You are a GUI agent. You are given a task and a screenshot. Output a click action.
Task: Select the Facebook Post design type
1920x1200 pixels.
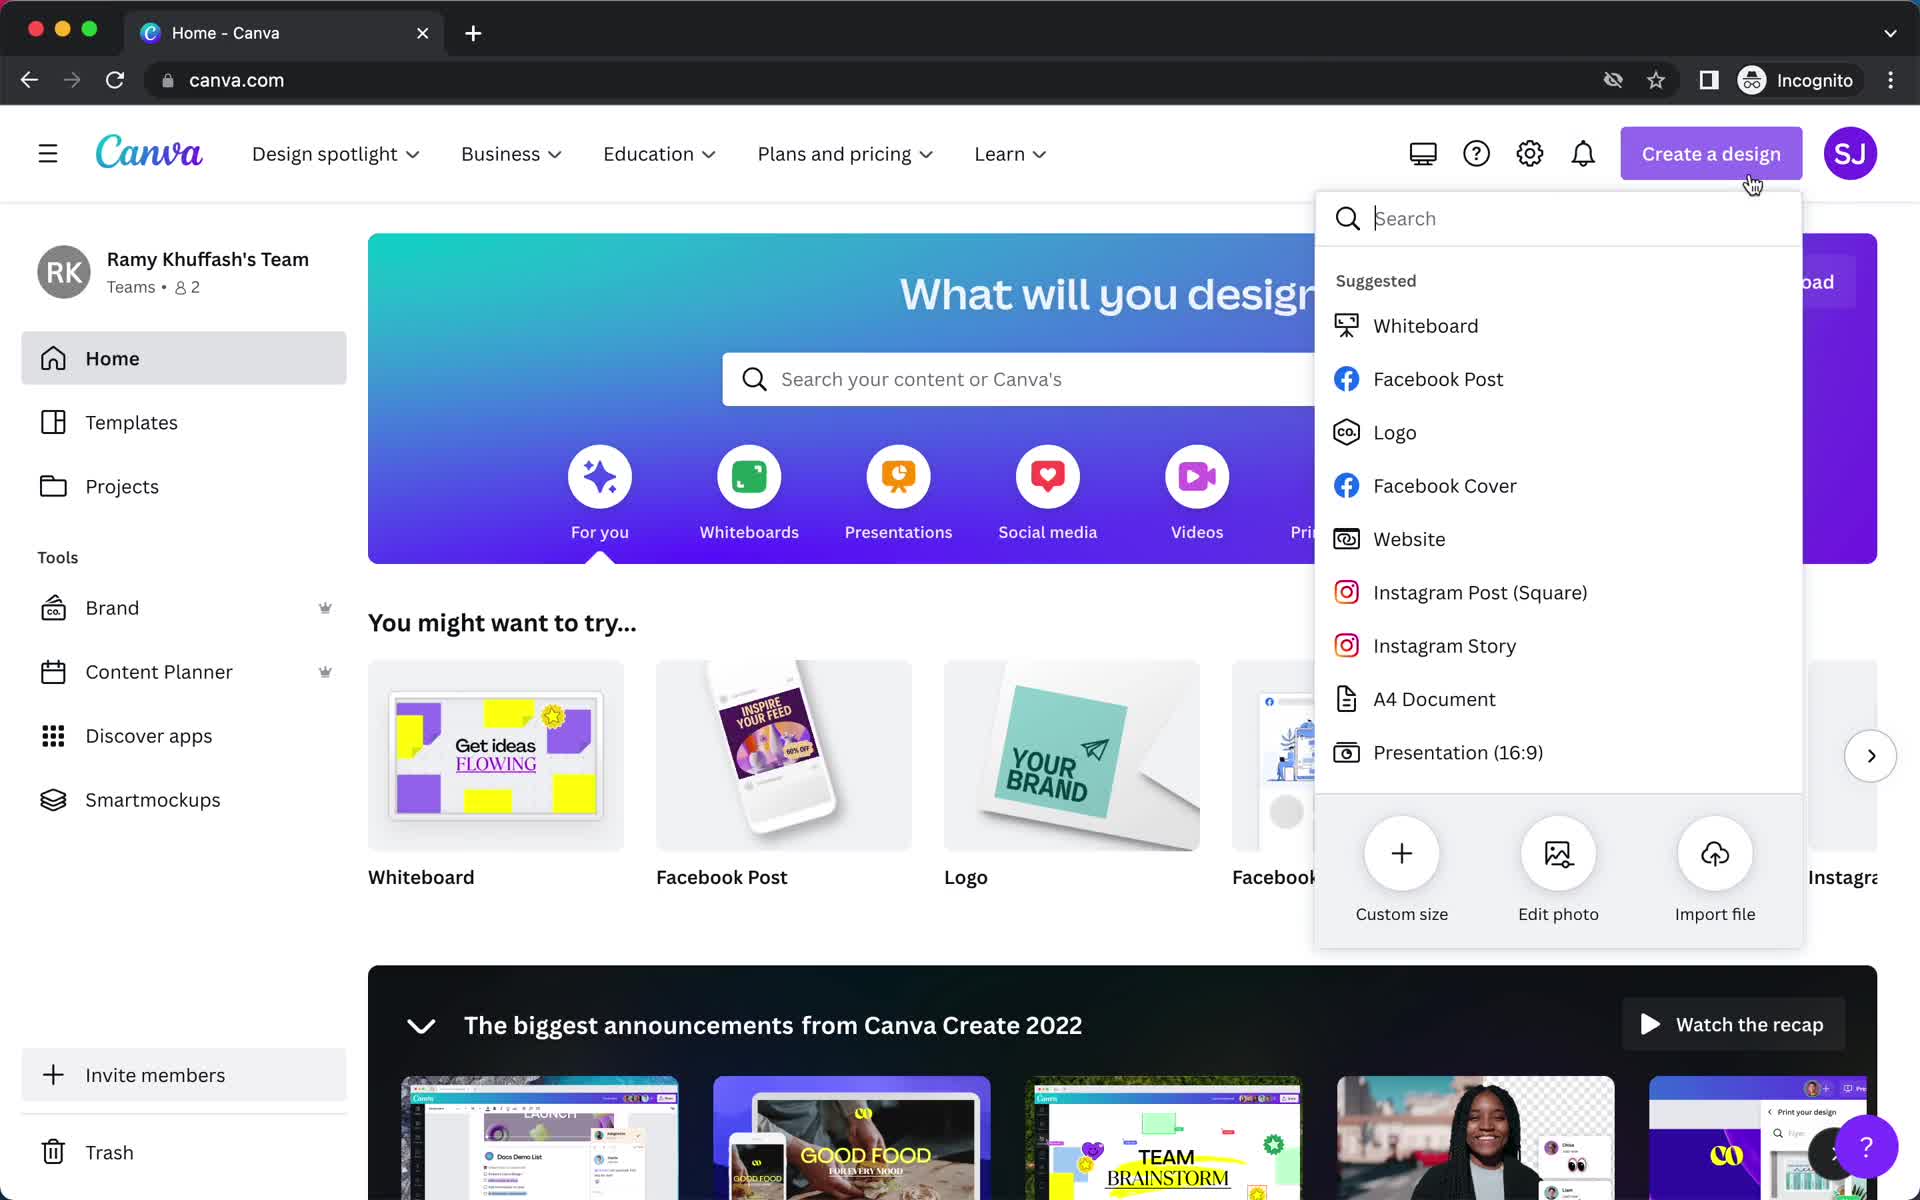(x=1439, y=377)
